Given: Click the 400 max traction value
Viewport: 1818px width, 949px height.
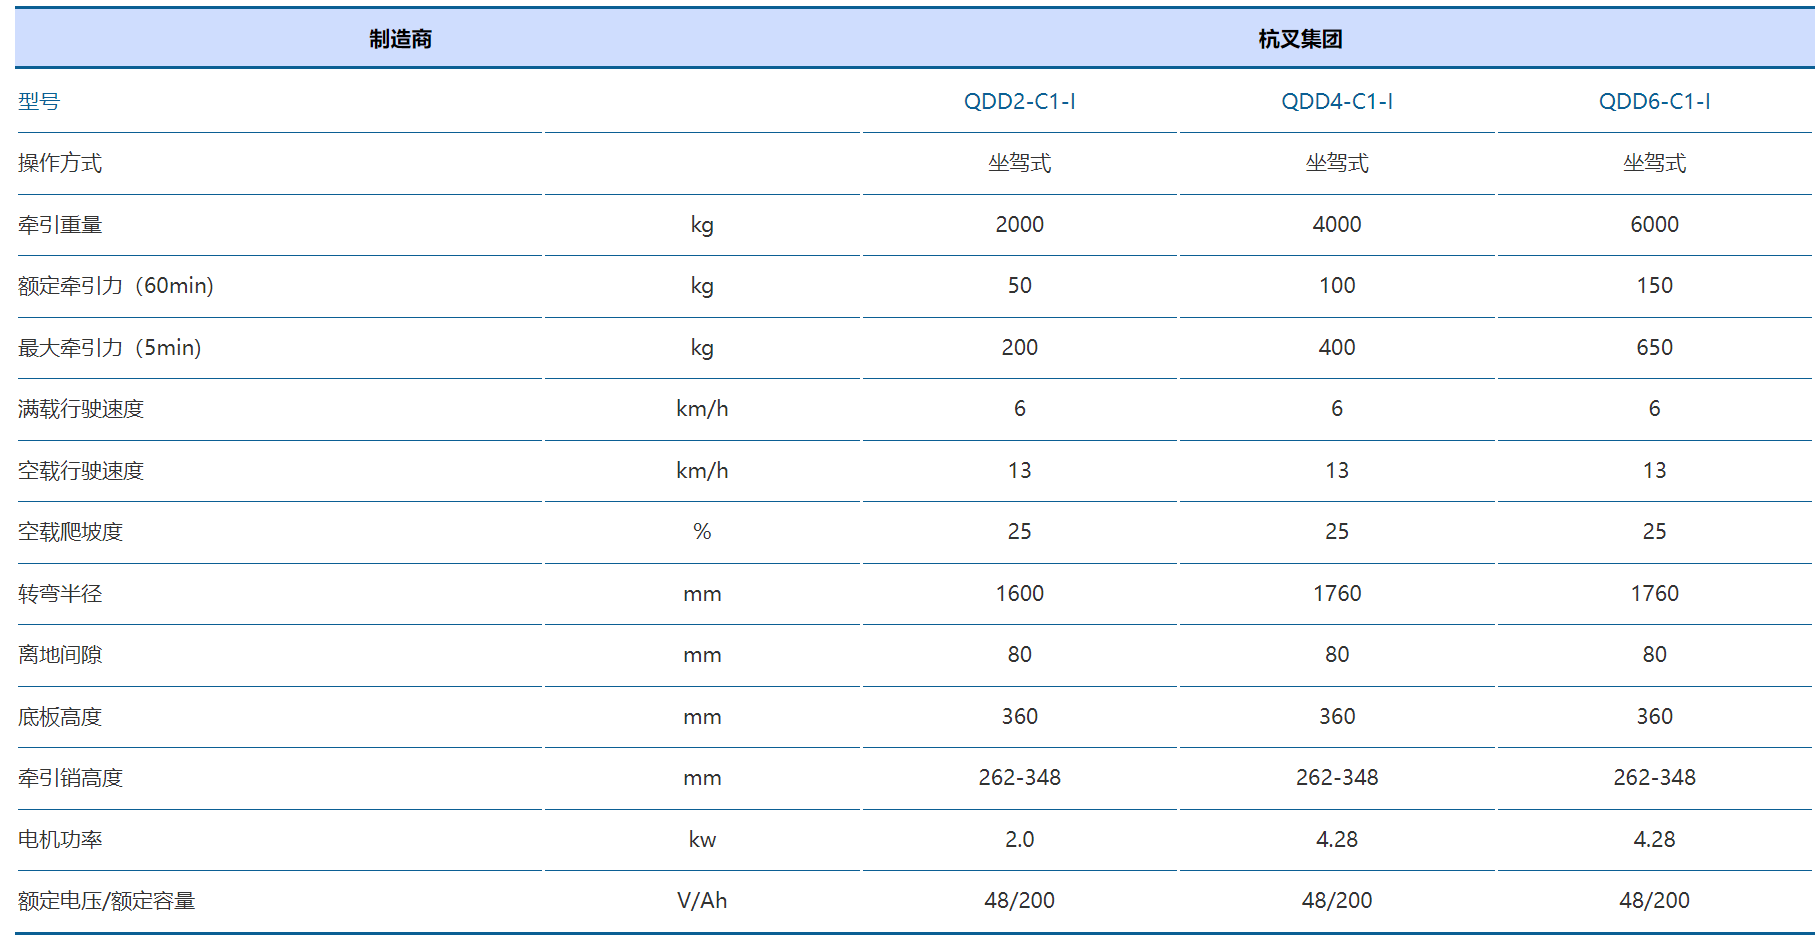Looking at the screenshot, I should click(1337, 348).
